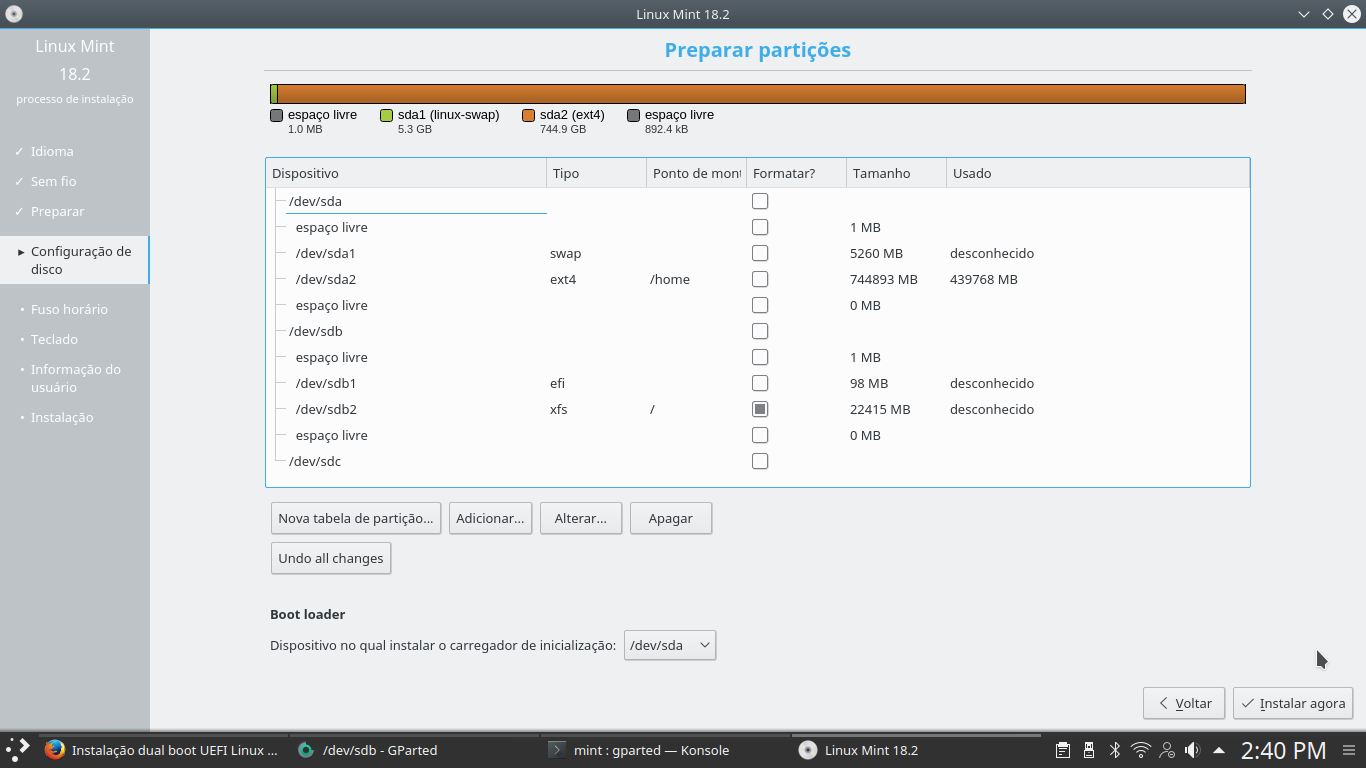Toggle checkbox for 1 MB free space under sdb

pyautogui.click(x=760, y=357)
